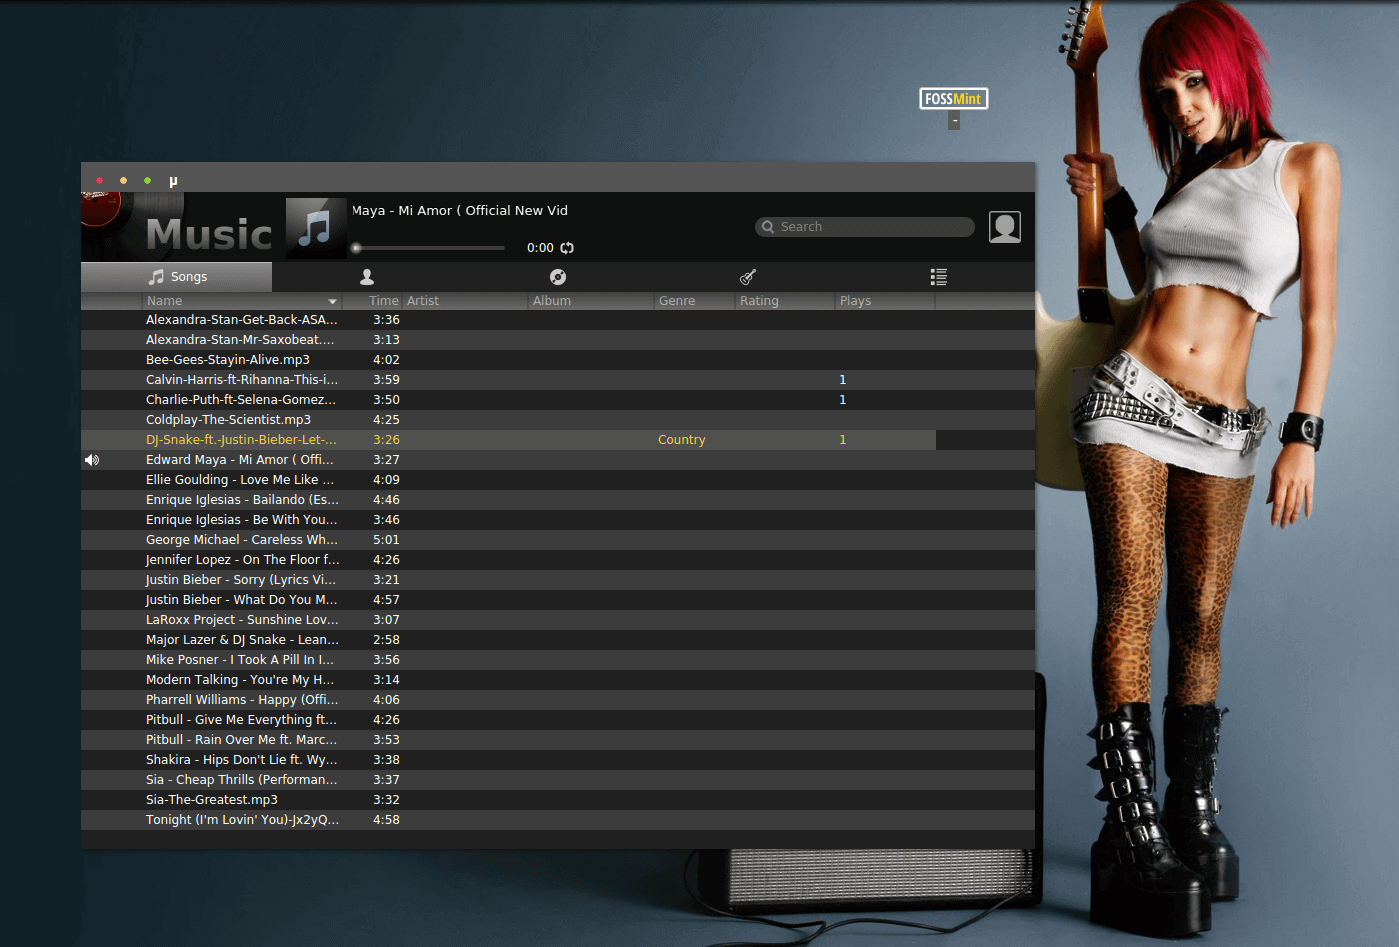Focus the Search input field
The width and height of the screenshot is (1399, 947).
(x=865, y=227)
